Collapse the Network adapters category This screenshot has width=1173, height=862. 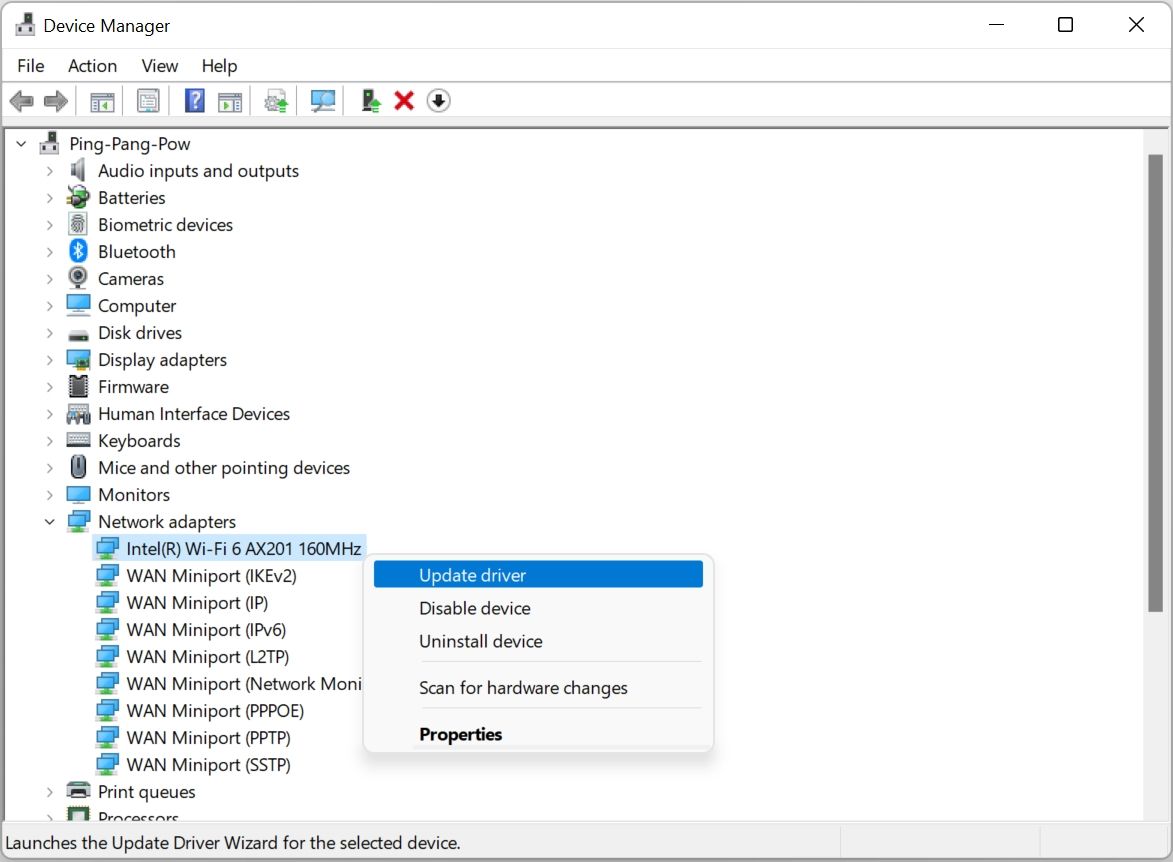coord(49,521)
